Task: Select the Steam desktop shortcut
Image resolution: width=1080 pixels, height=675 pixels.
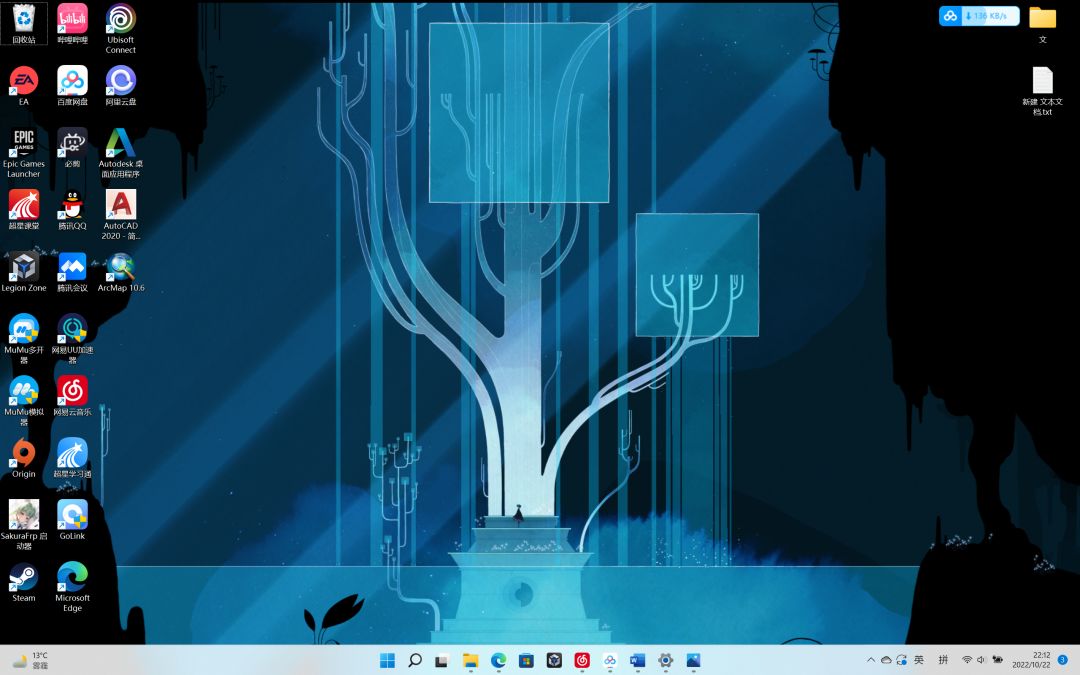Action: pyautogui.click(x=23, y=581)
